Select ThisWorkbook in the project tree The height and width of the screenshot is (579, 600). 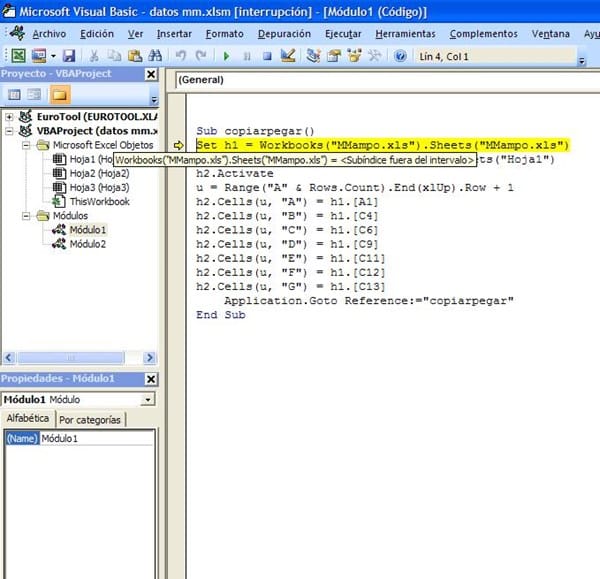(99, 201)
